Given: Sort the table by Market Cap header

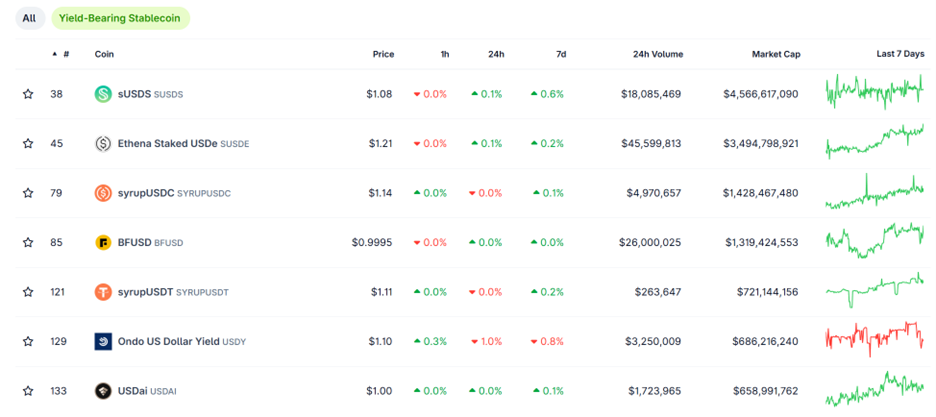Looking at the screenshot, I should pos(775,54).
